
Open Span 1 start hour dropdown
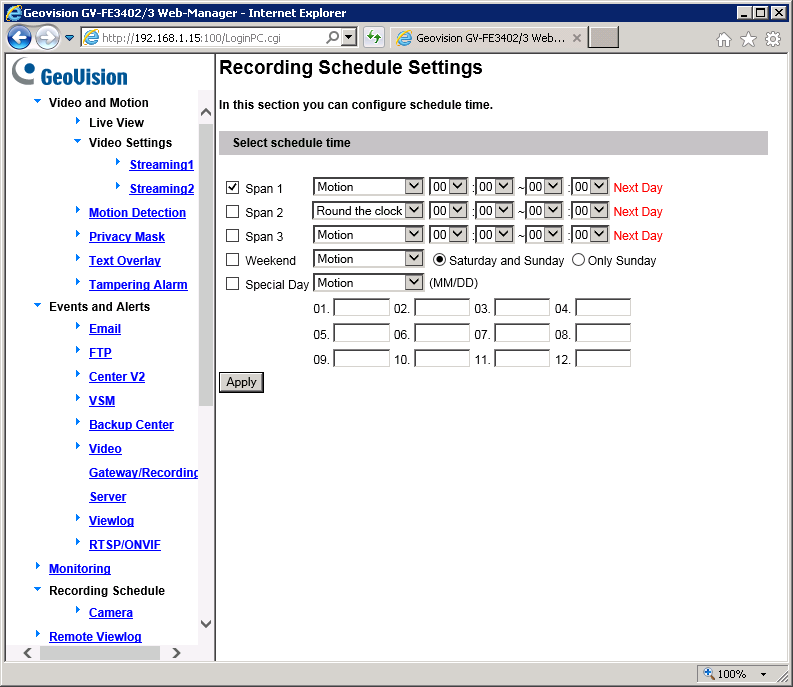coord(448,187)
